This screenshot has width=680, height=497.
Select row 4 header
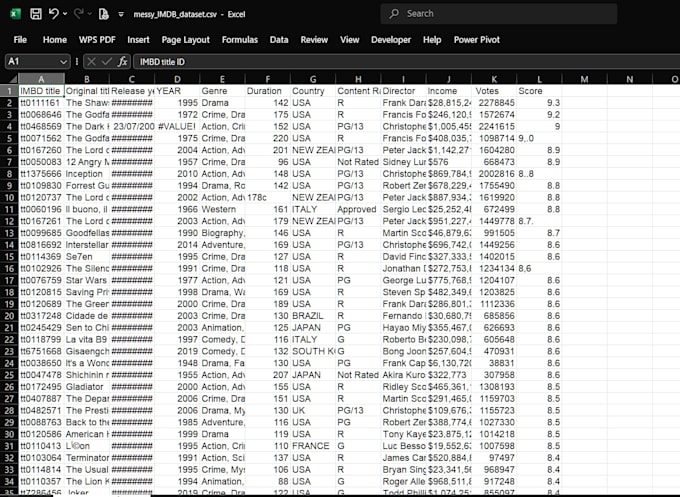point(9,127)
